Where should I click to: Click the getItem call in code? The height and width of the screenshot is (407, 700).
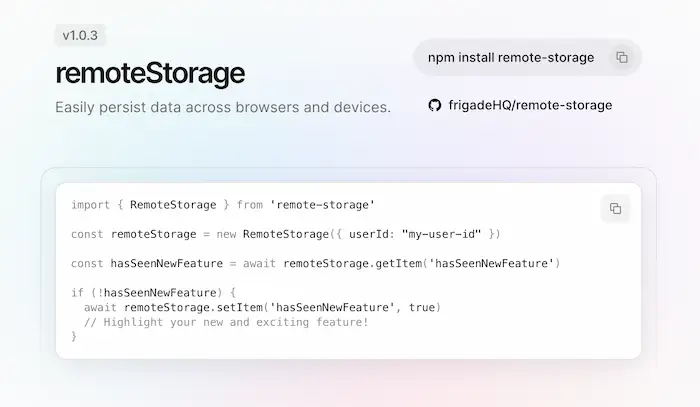click(421, 264)
